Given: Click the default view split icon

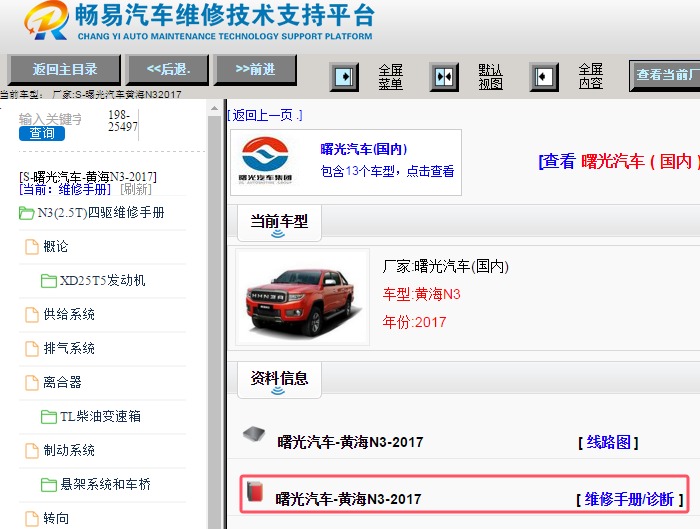Looking at the screenshot, I should [444, 77].
